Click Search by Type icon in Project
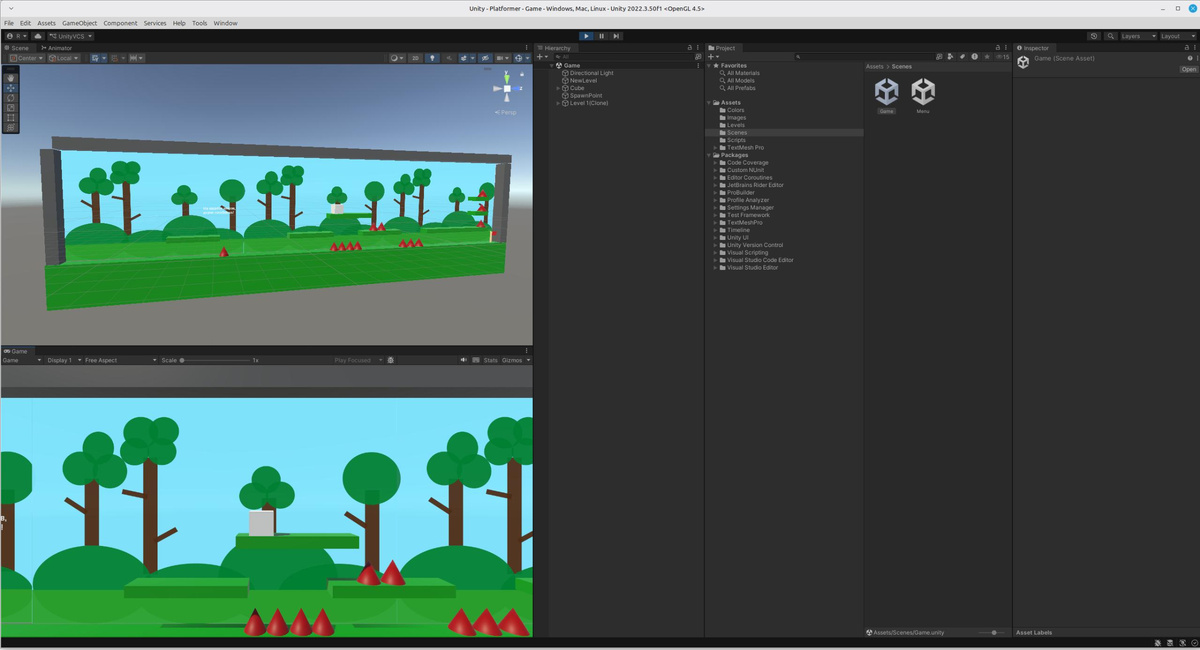 [x=950, y=57]
